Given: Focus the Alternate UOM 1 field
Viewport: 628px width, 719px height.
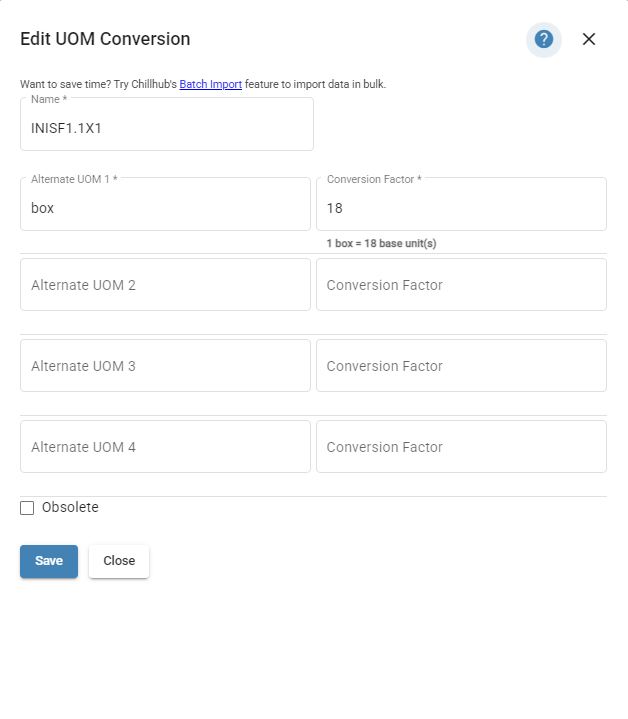Looking at the screenshot, I should (x=165, y=209).
